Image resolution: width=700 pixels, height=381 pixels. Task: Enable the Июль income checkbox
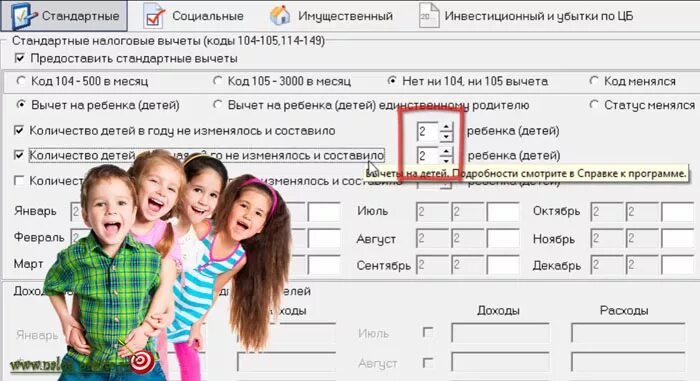(x=428, y=333)
